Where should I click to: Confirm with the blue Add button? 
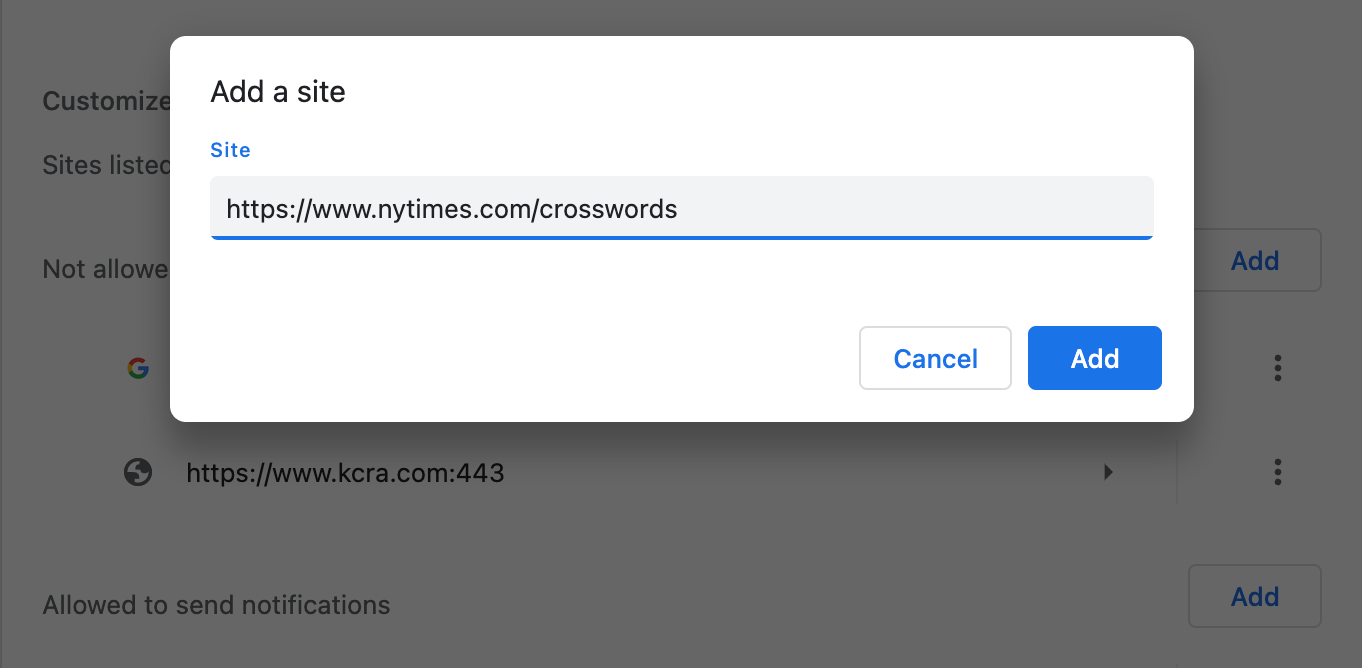point(1094,358)
